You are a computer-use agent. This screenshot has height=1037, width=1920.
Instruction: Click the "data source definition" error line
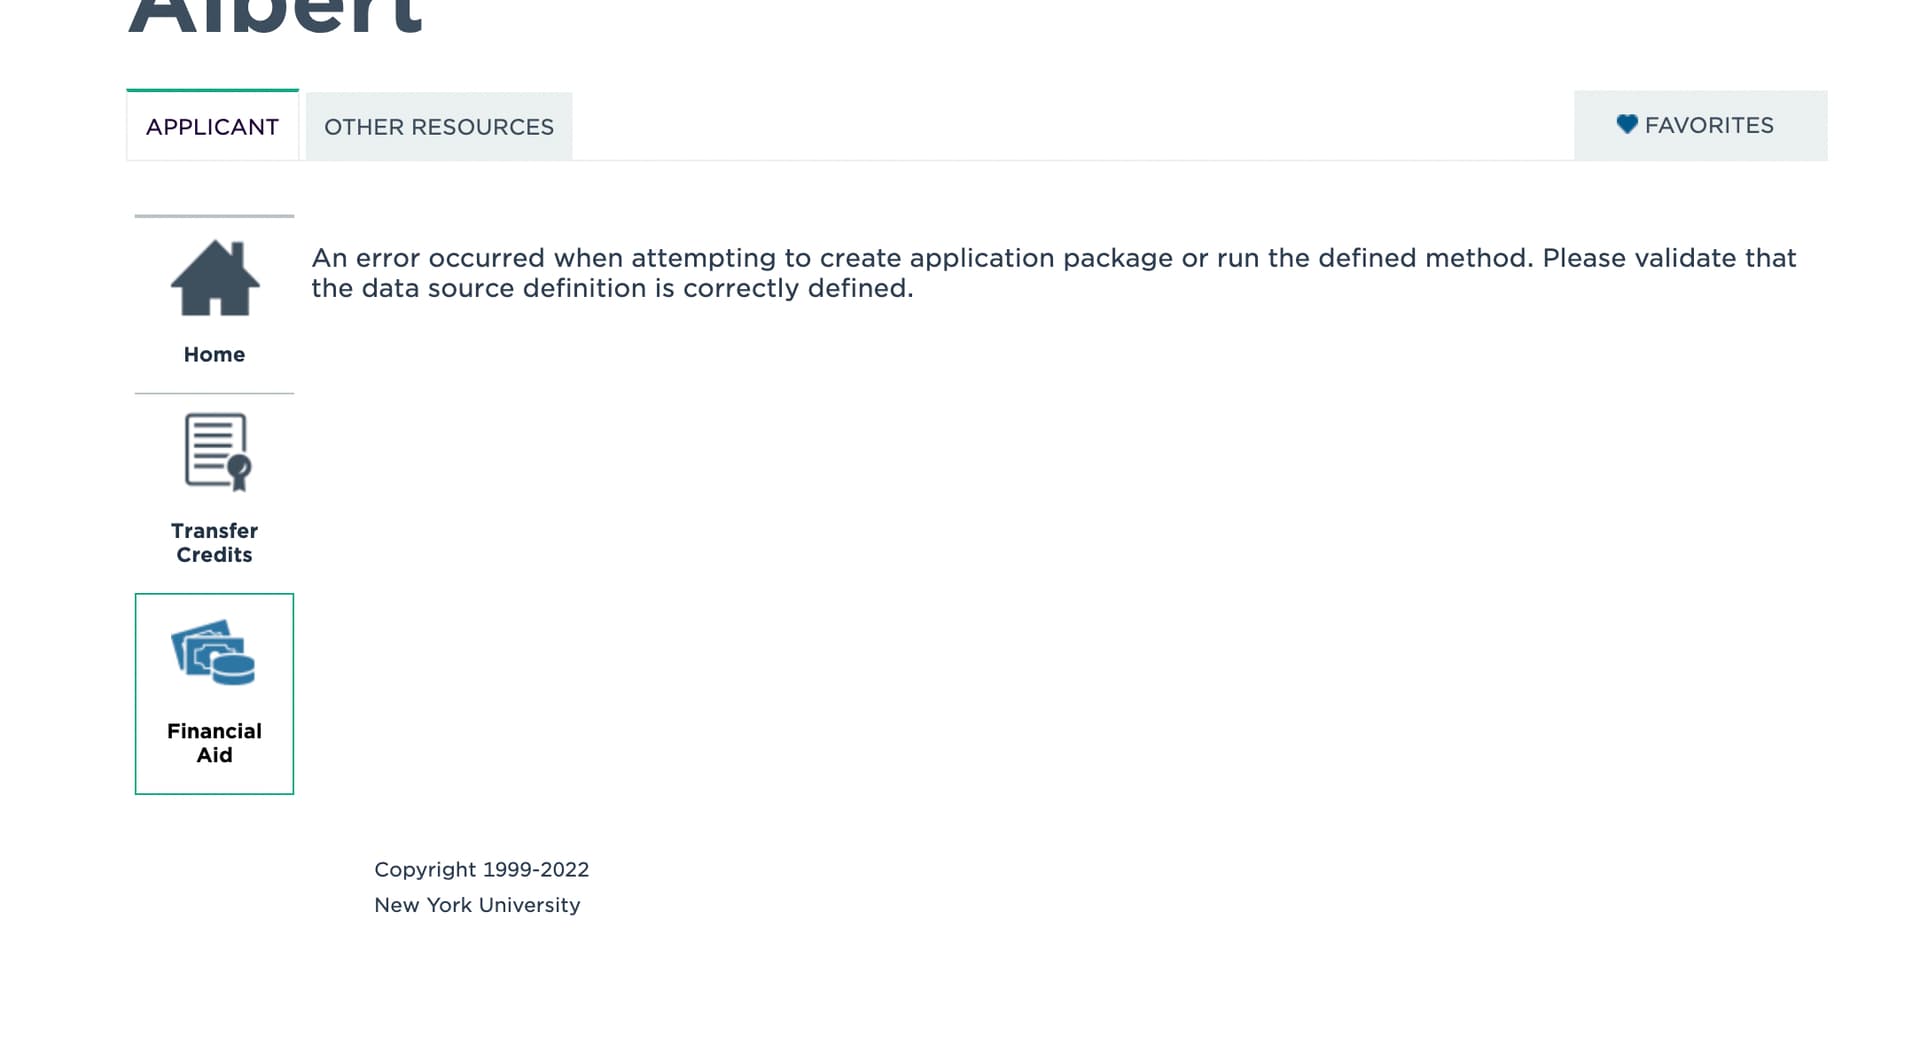tap(612, 288)
